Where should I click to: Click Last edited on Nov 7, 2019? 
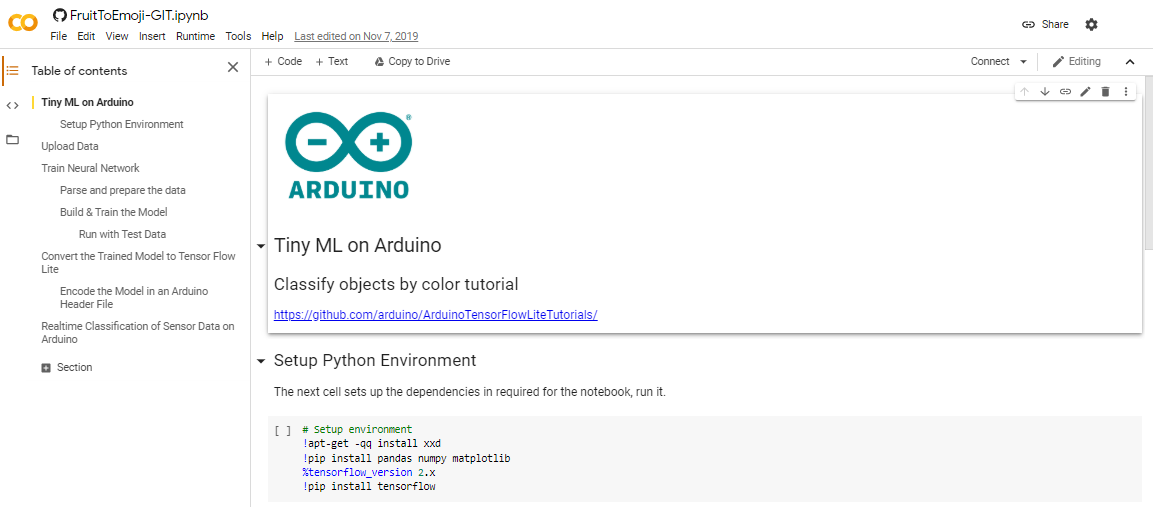tap(356, 36)
